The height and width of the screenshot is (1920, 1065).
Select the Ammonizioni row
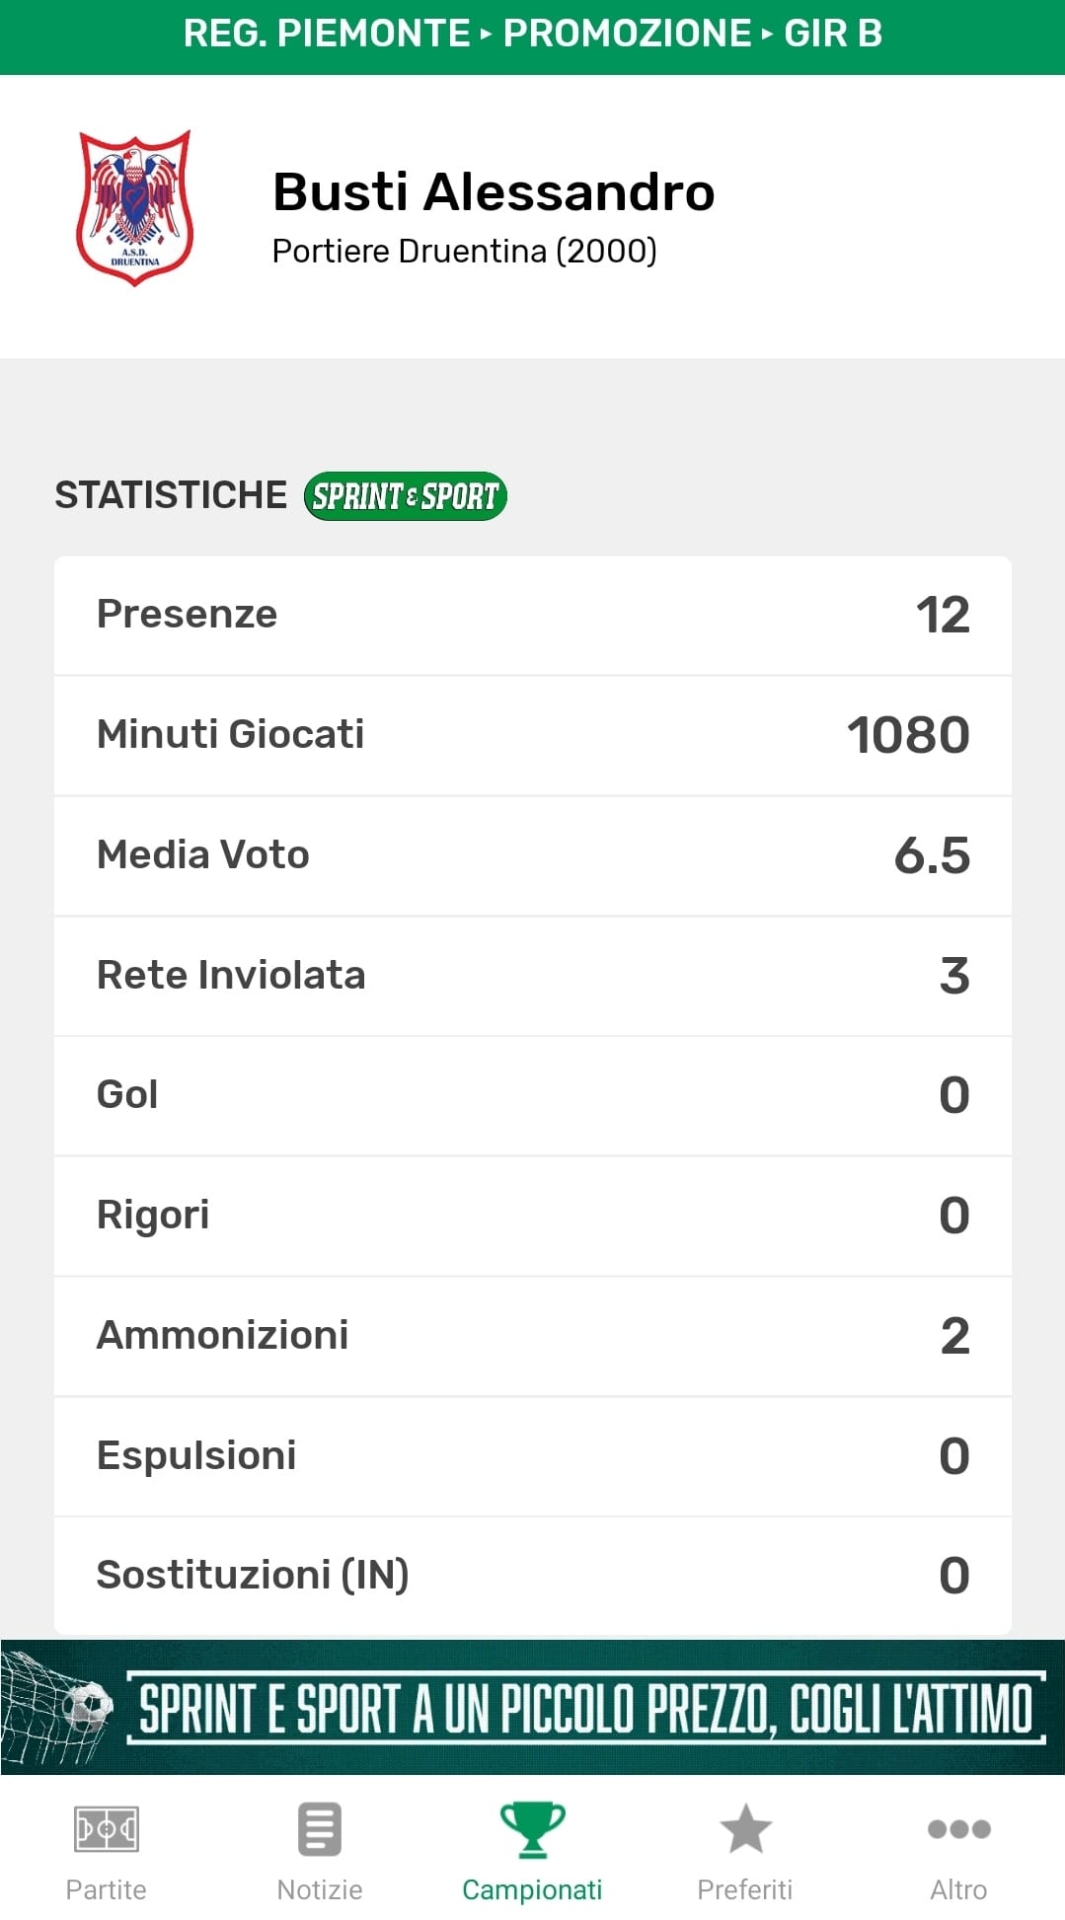pos(532,1336)
